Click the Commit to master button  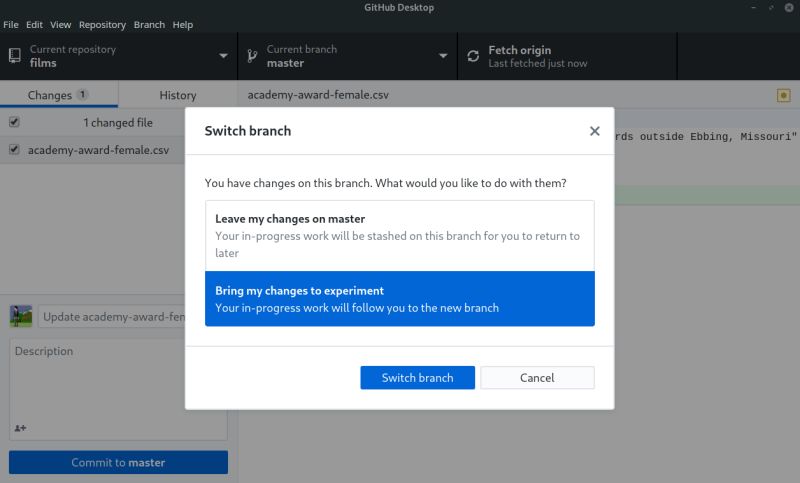pos(118,462)
